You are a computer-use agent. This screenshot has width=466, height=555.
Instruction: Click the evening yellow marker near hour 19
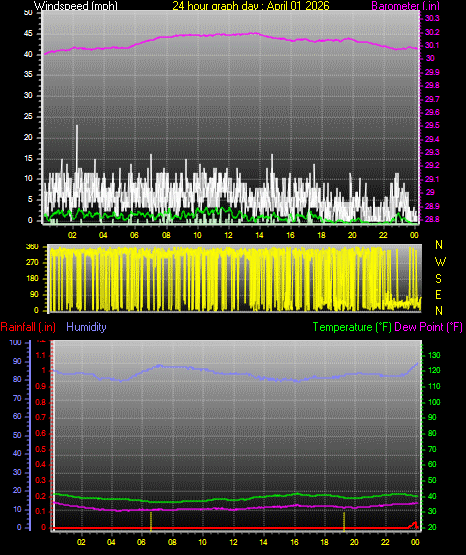(x=344, y=521)
